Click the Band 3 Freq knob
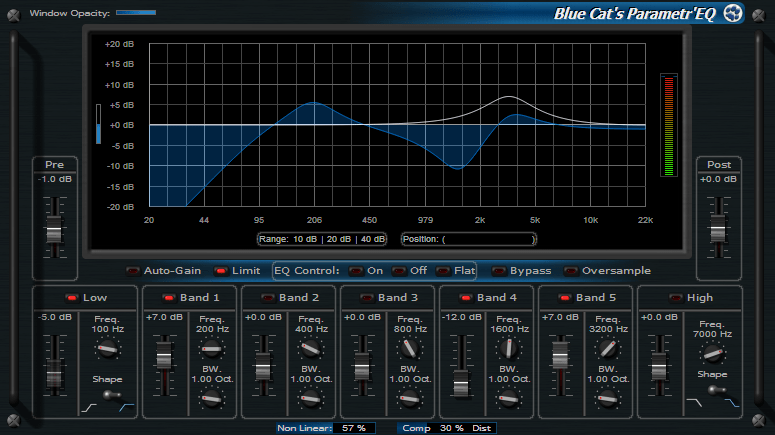775x435 pixels. point(409,349)
